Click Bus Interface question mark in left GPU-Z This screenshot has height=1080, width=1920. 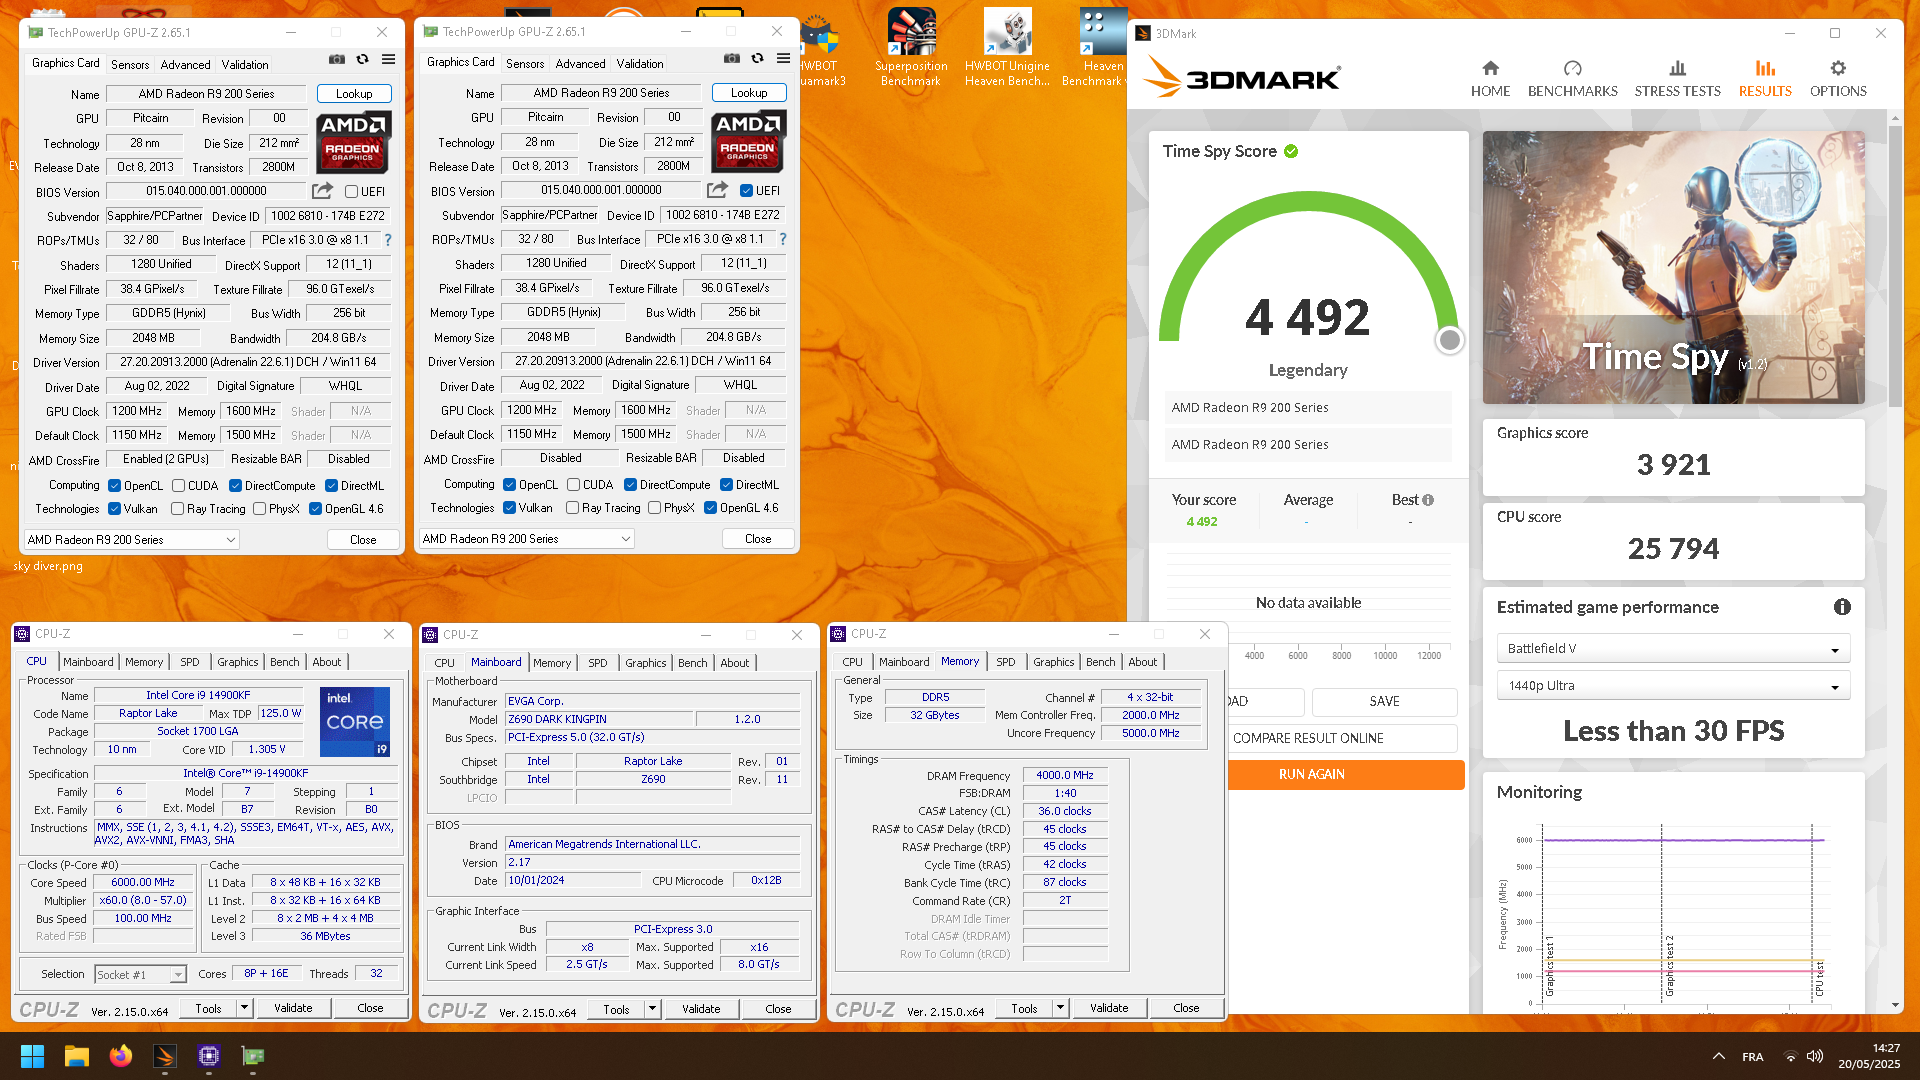pos(388,240)
